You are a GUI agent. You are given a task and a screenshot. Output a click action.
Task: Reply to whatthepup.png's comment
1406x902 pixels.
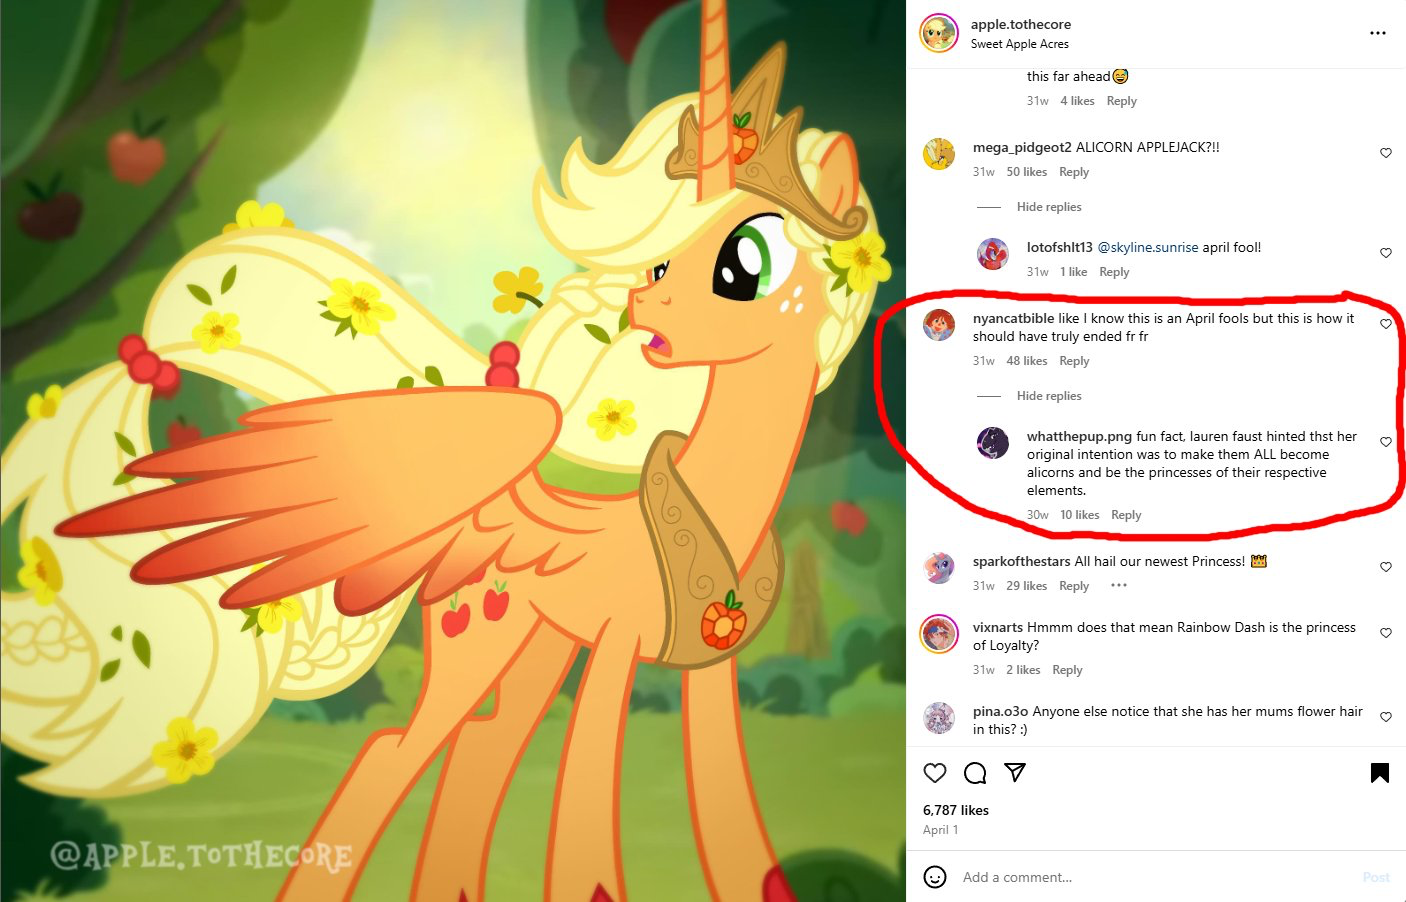1126,515
